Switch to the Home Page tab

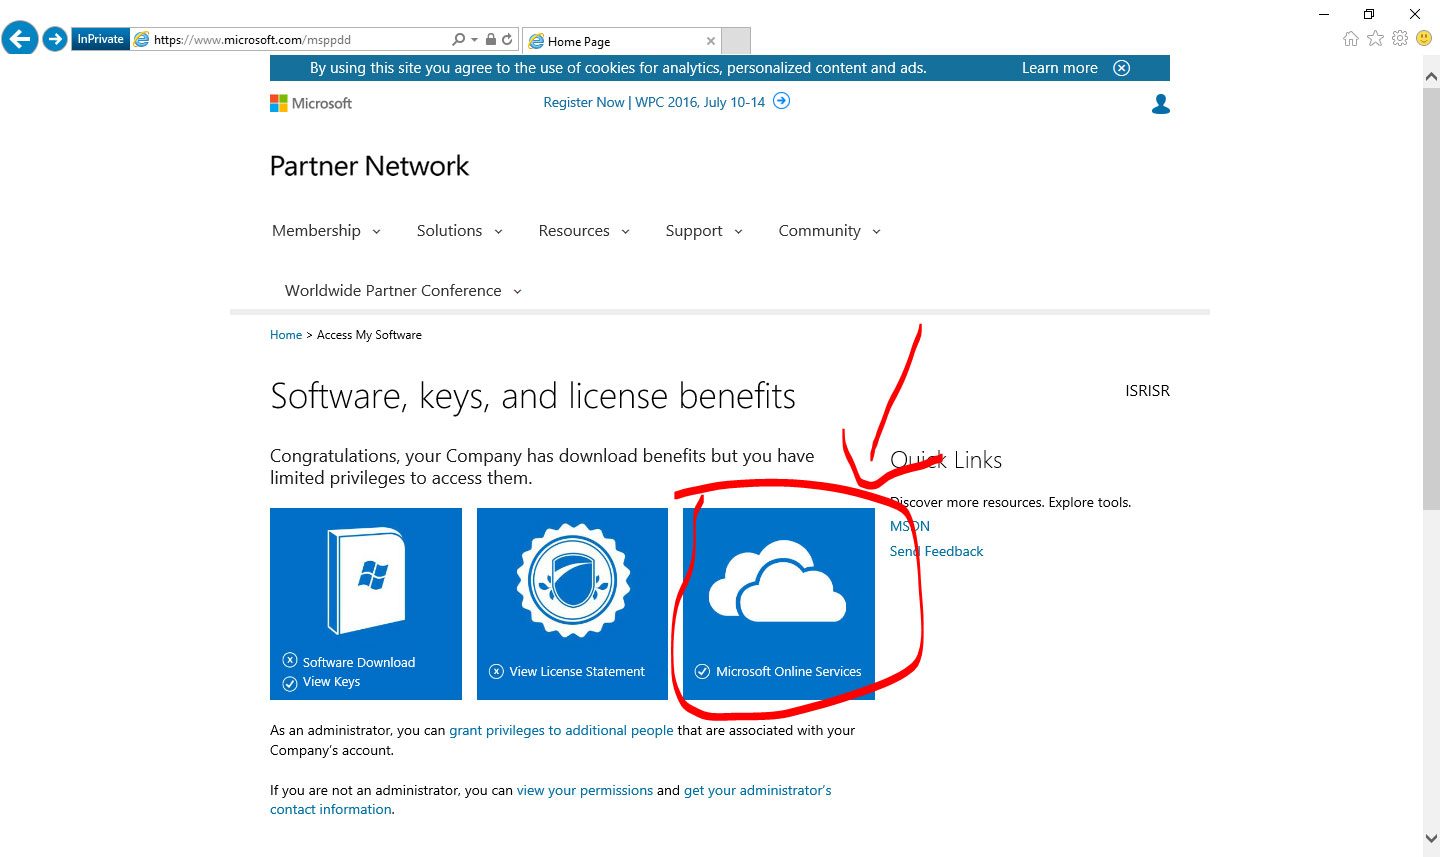tap(621, 41)
